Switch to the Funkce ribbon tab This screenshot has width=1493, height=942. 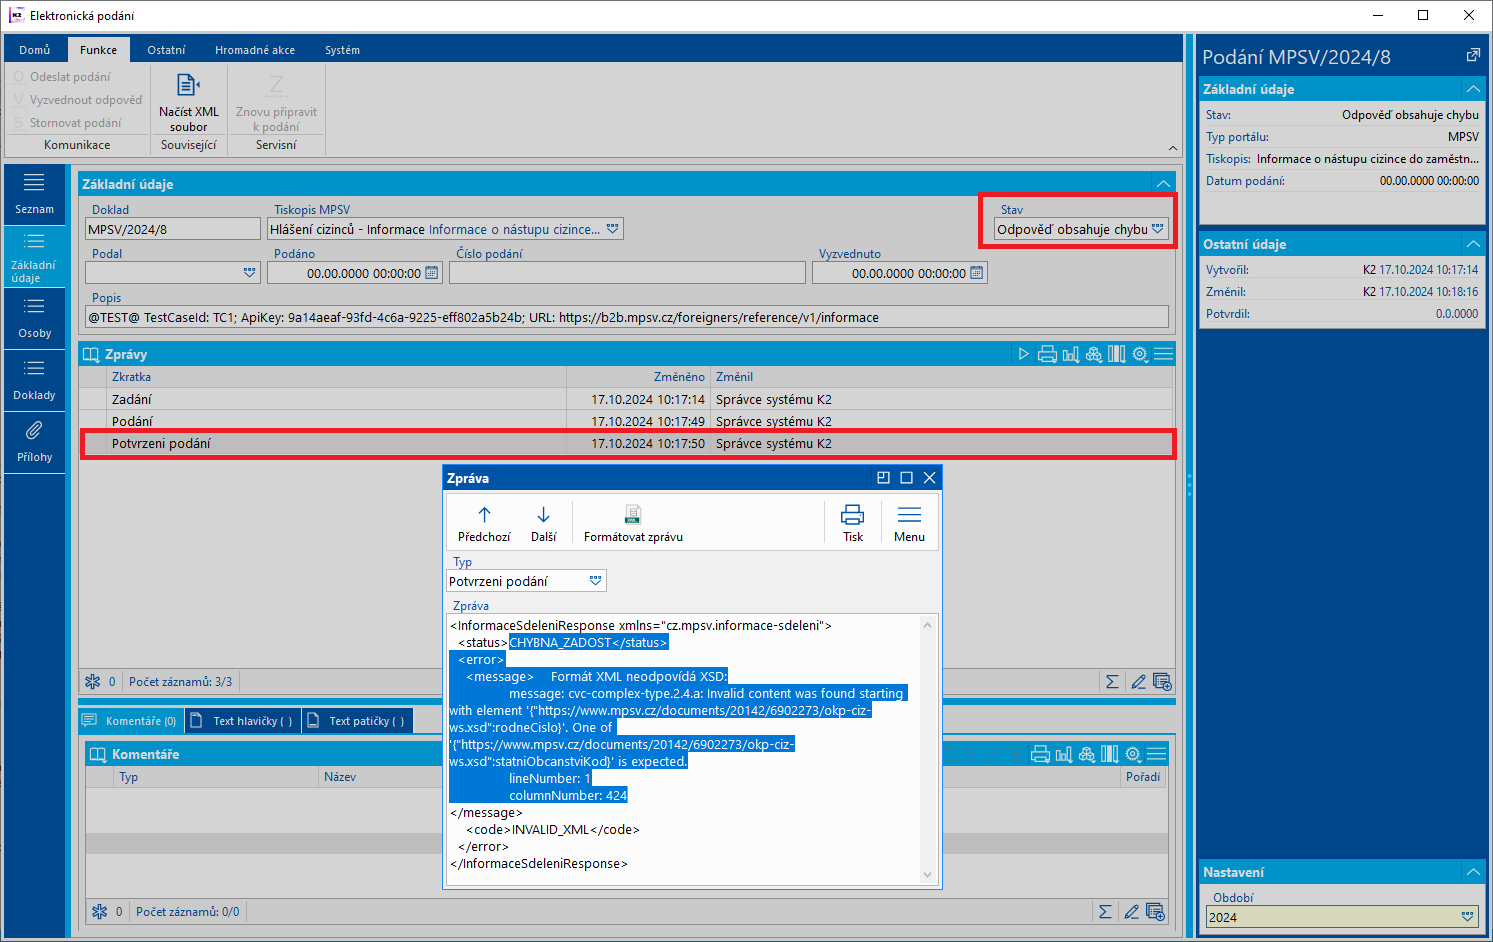98,50
